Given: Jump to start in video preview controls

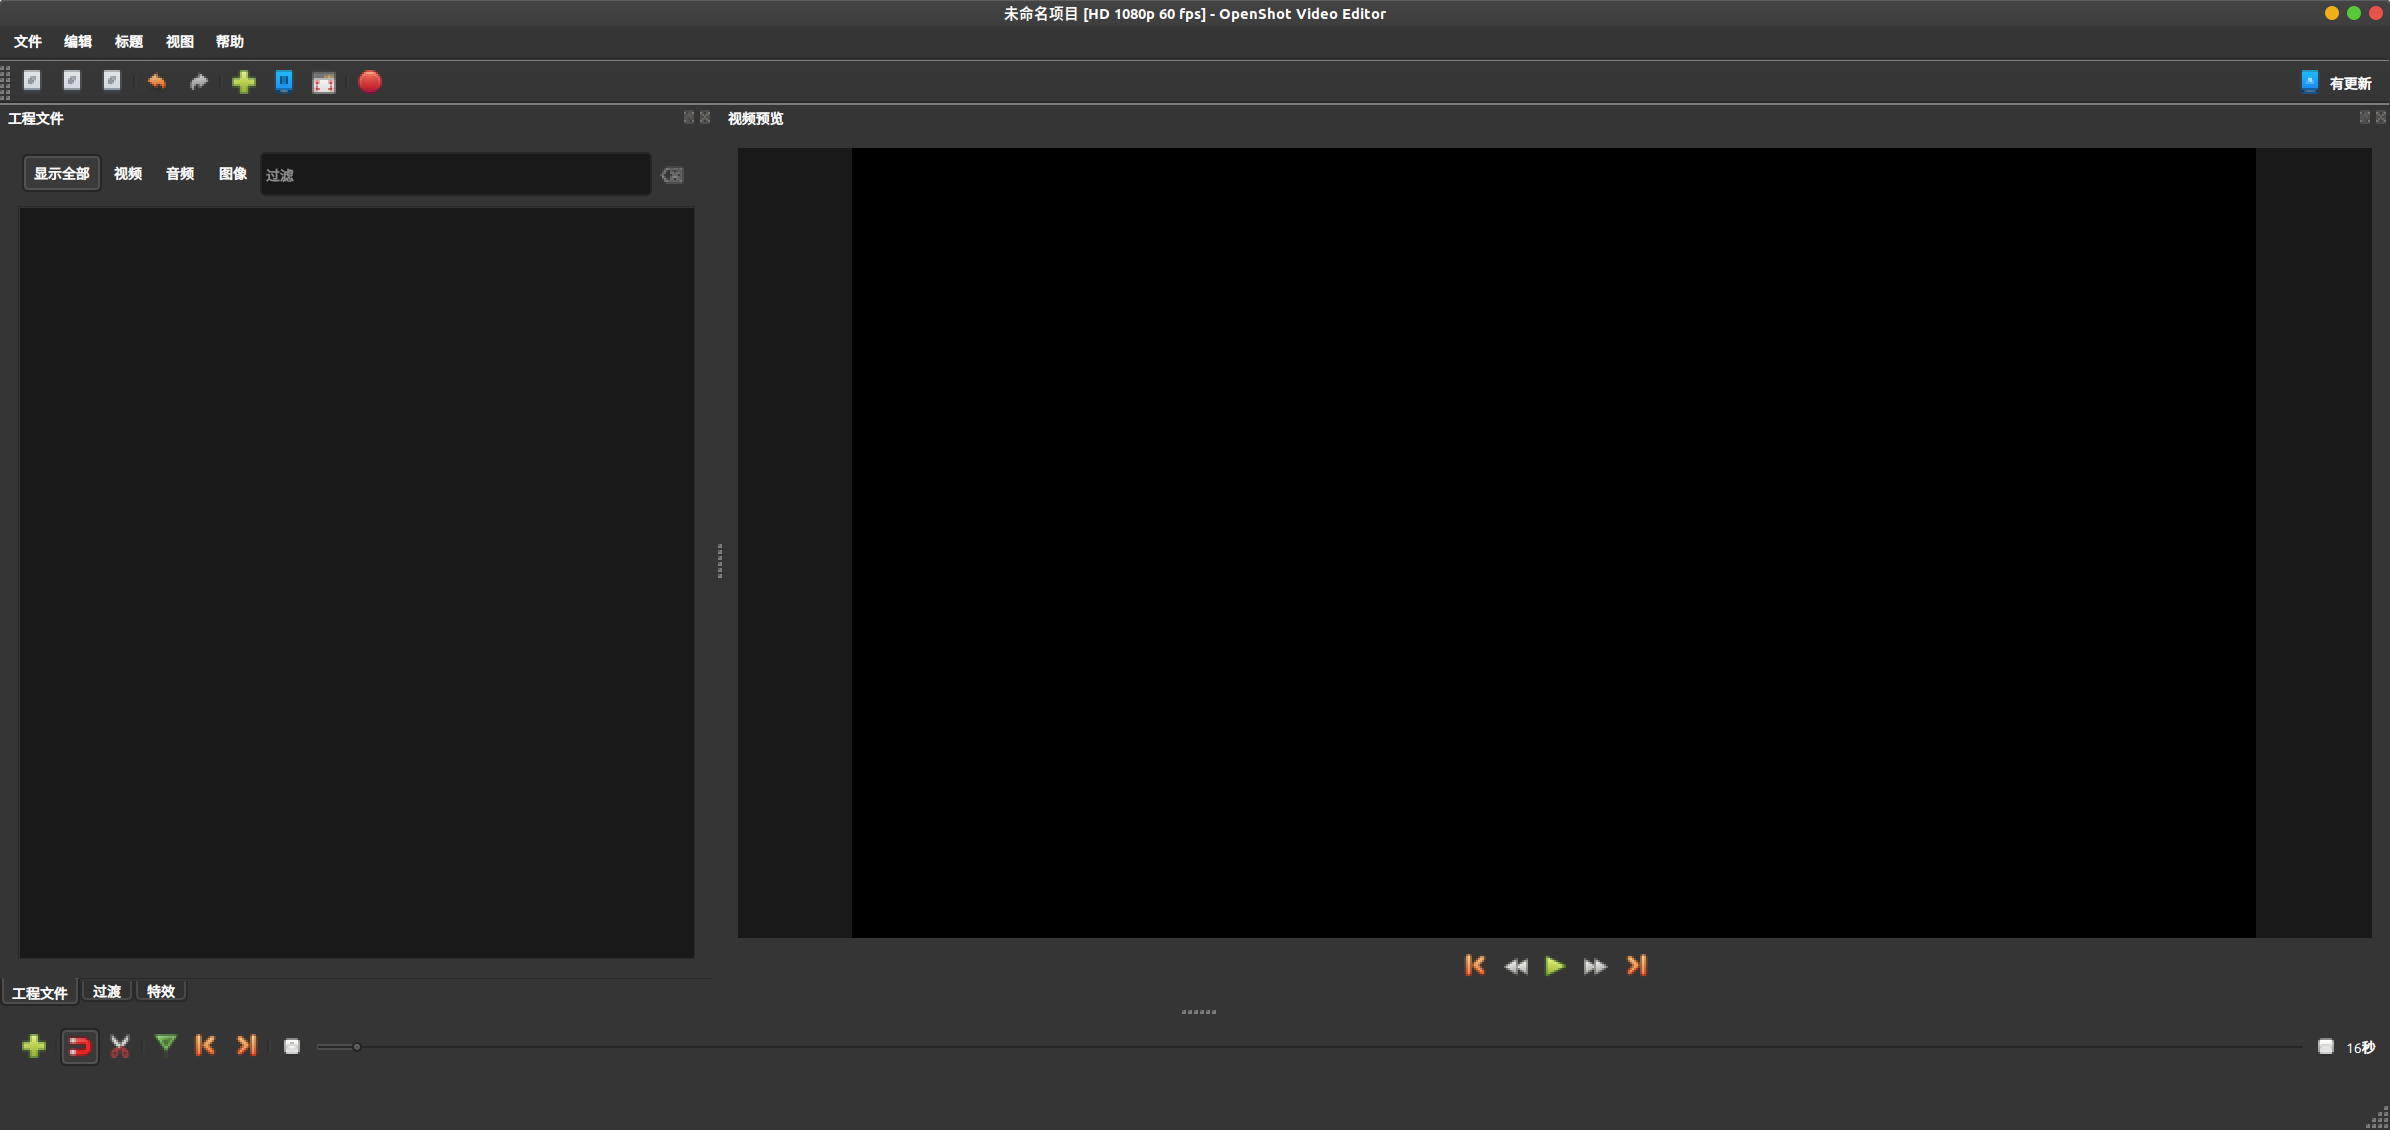Looking at the screenshot, I should point(1475,965).
